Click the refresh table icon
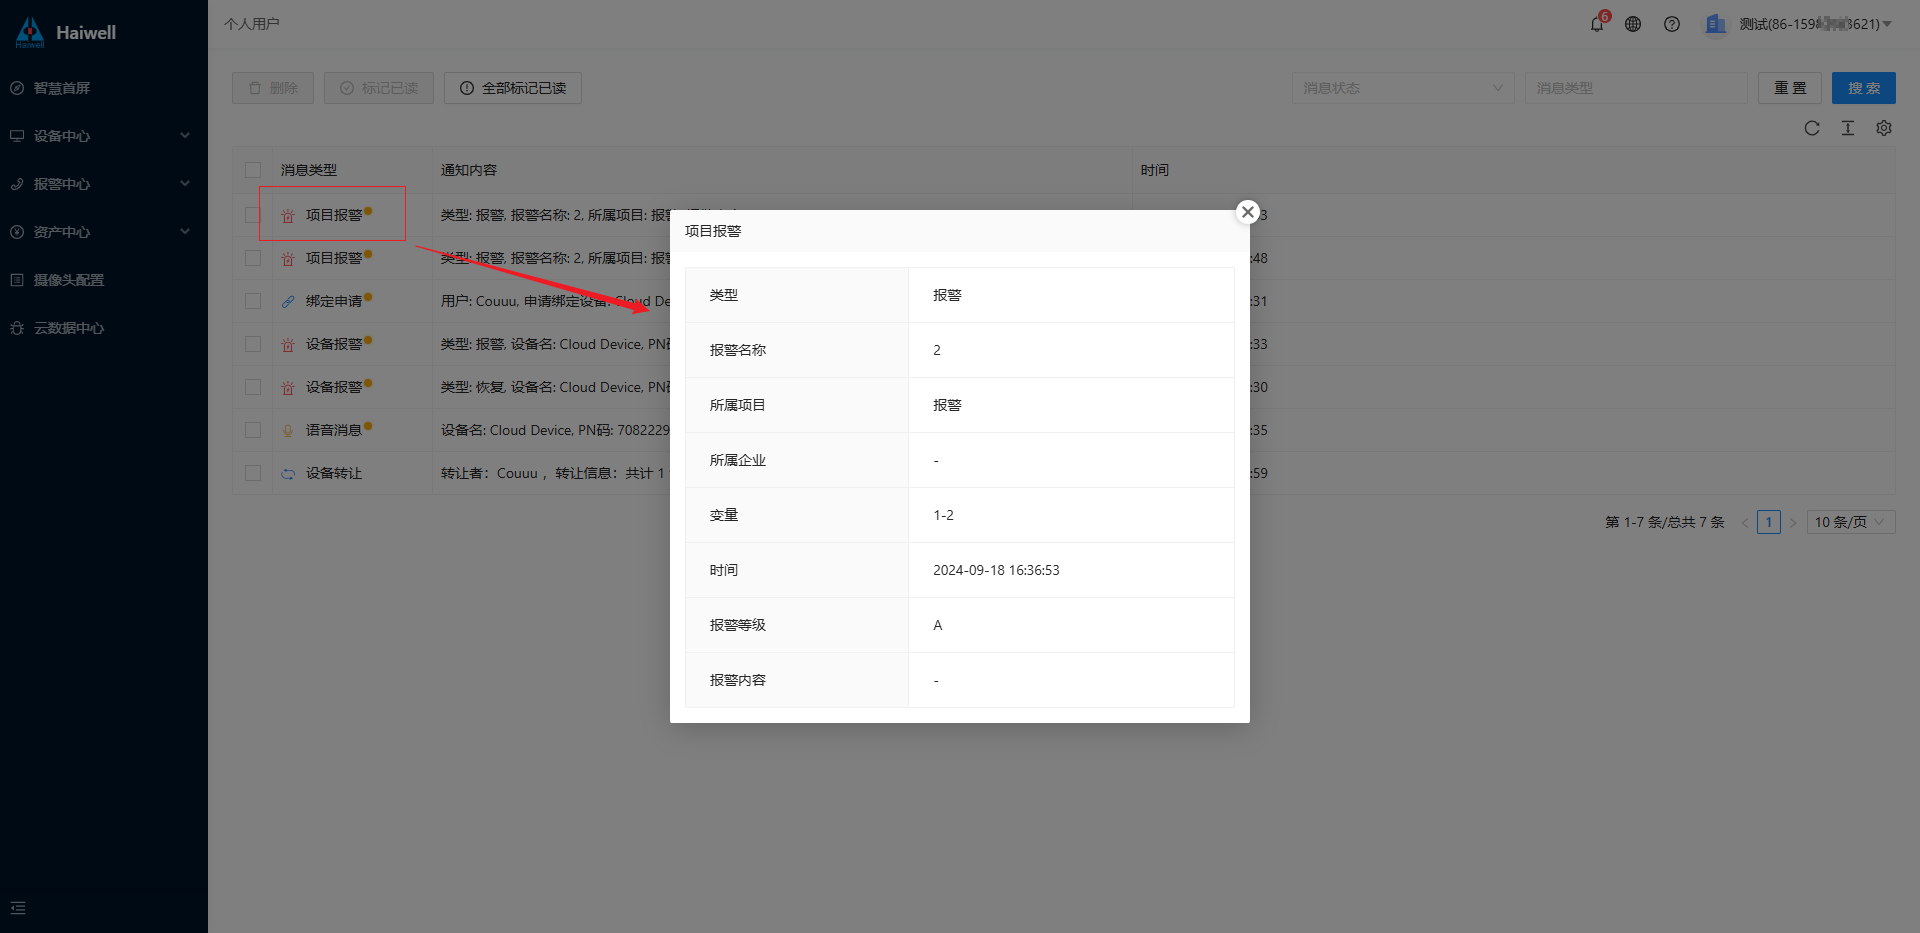 click(x=1812, y=128)
